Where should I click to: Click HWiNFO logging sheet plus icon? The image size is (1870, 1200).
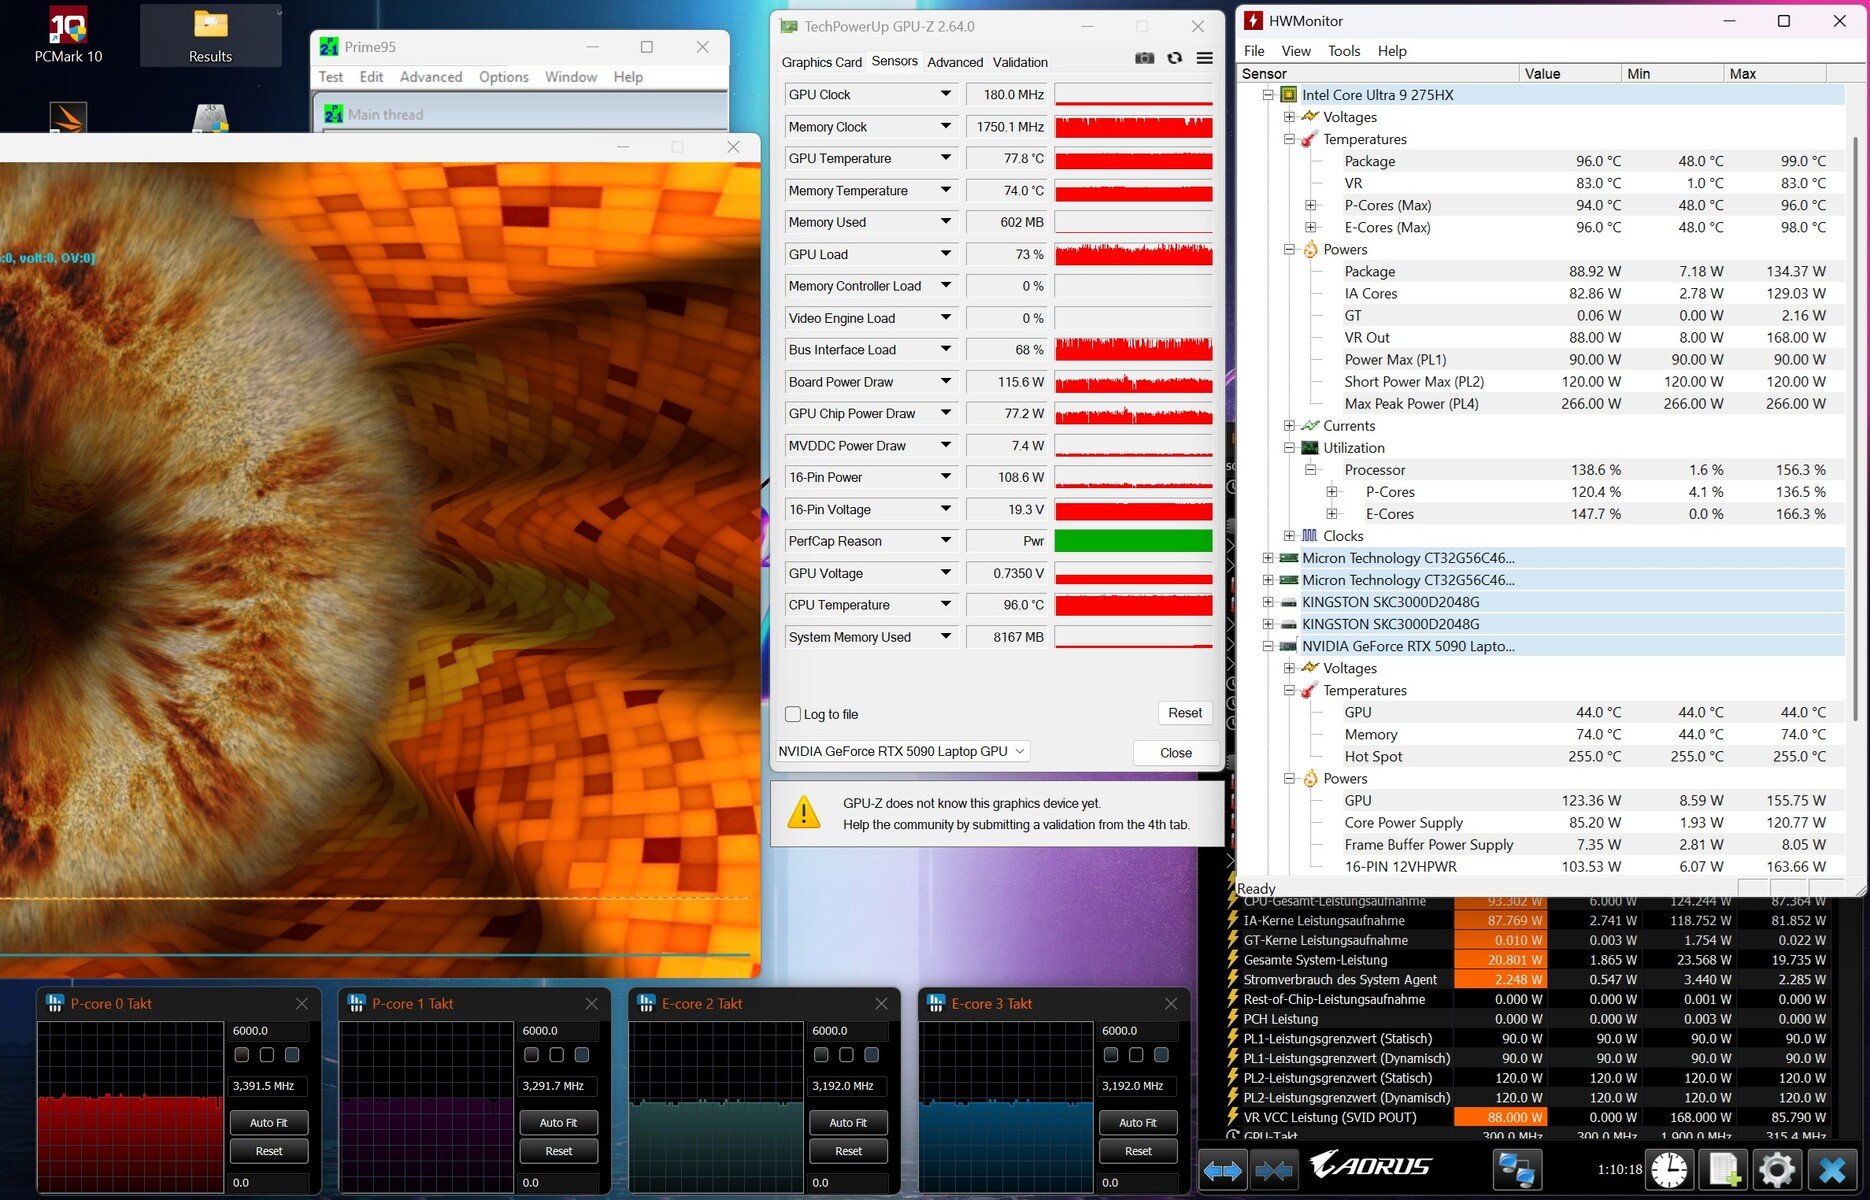pos(1727,1169)
